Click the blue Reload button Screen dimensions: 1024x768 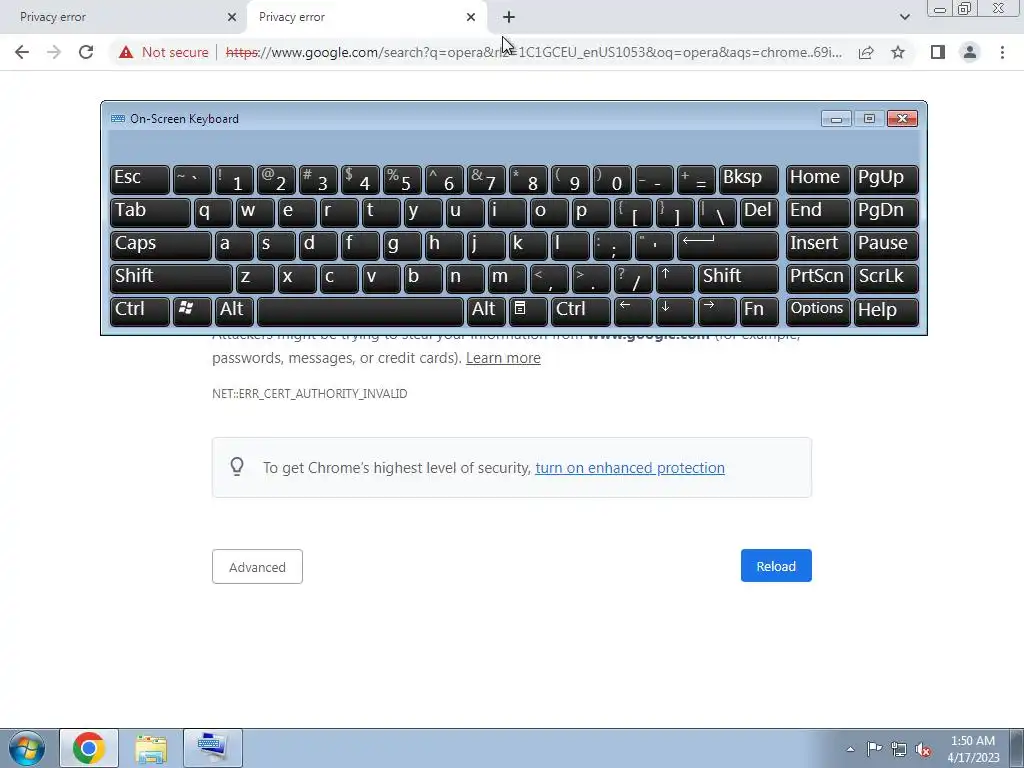pyautogui.click(x=776, y=566)
